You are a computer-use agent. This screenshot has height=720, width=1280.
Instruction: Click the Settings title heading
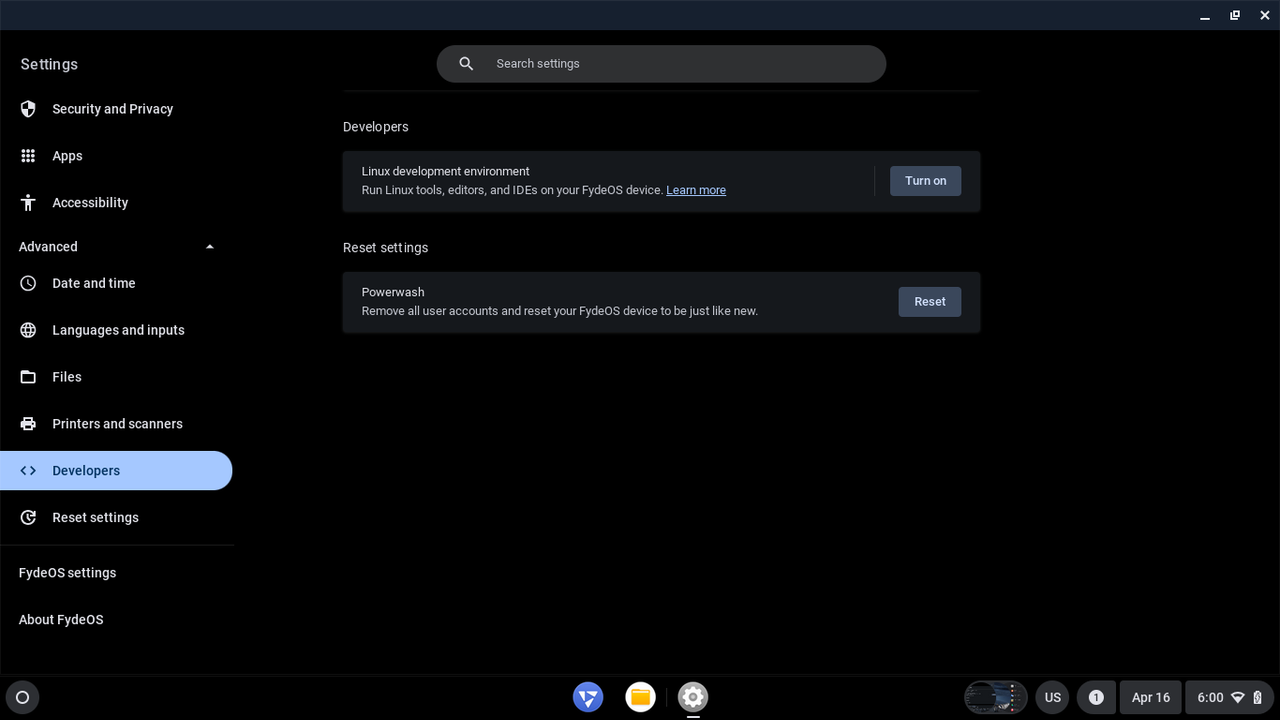point(49,64)
